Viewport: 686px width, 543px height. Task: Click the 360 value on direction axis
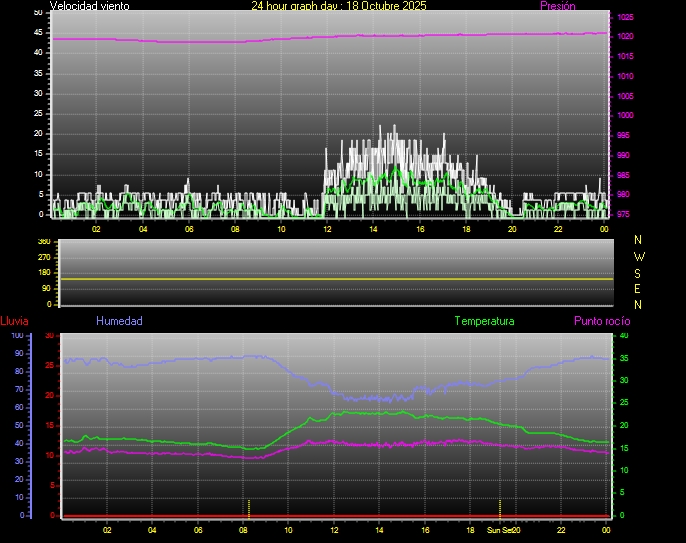click(43, 242)
